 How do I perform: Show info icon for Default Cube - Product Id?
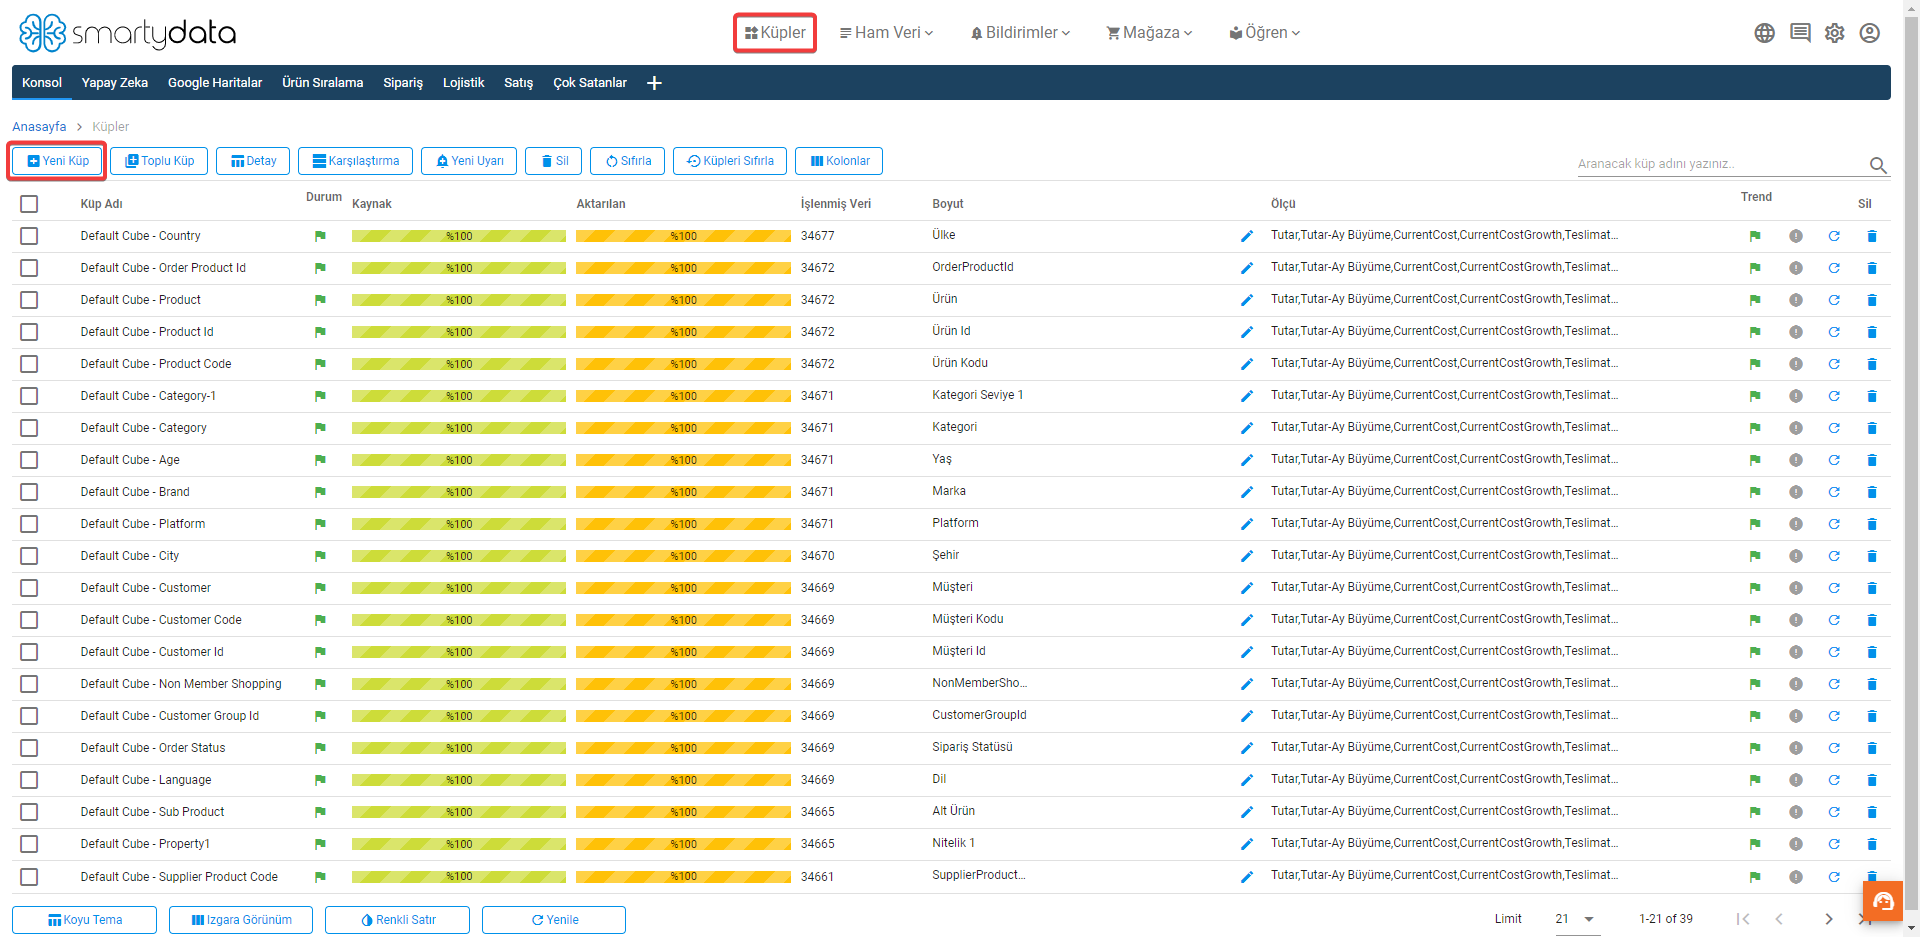1796,332
